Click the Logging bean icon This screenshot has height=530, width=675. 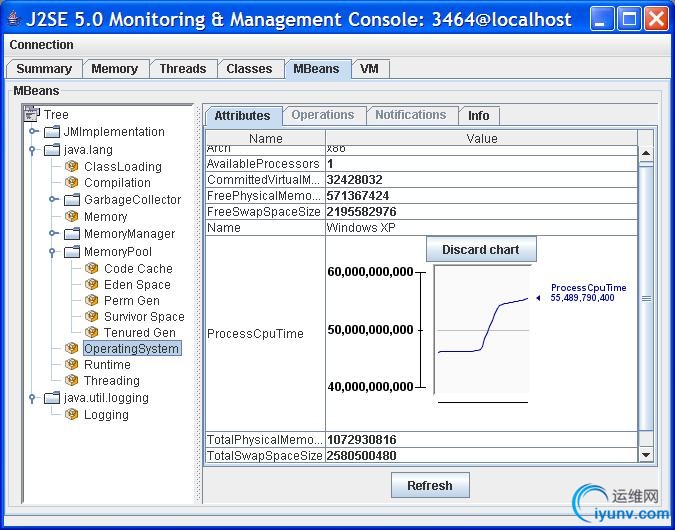click(71, 414)
